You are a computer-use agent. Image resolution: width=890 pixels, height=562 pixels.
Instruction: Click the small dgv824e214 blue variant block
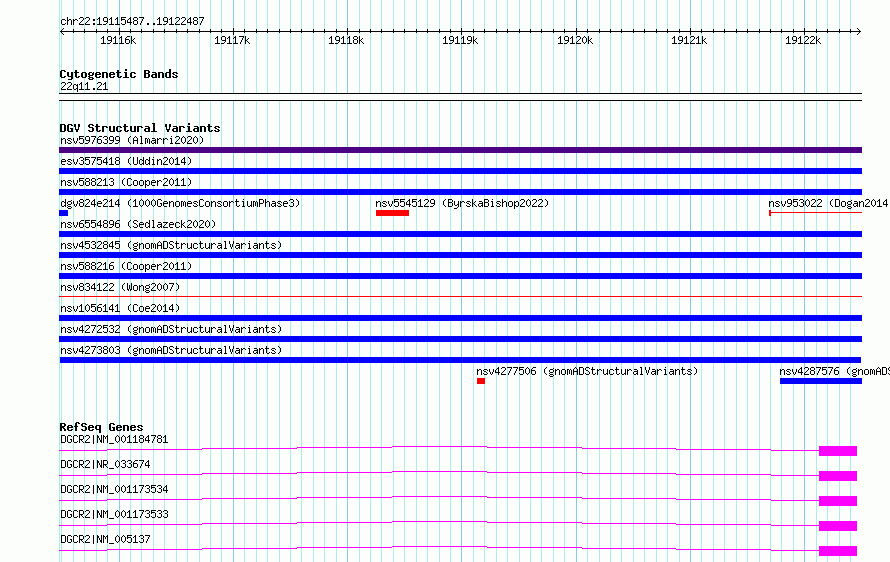[64, 213]
